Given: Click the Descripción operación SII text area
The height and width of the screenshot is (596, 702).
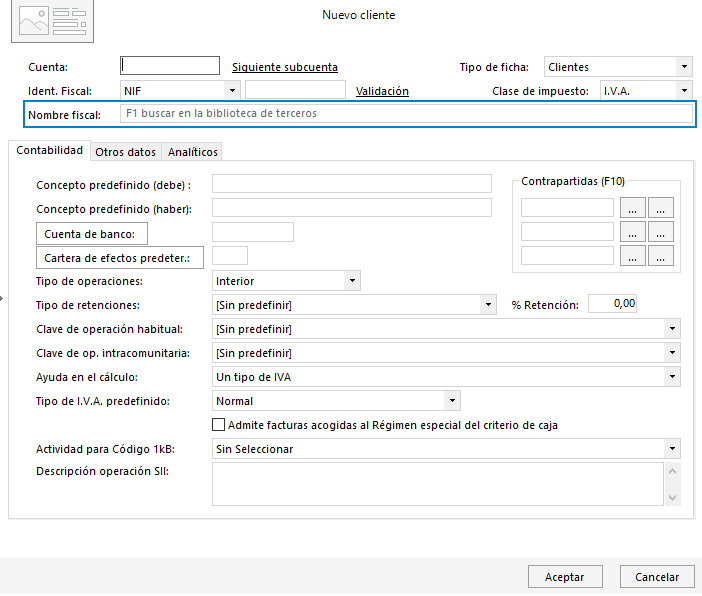Looking at the screenshot, I should point(438,484).
